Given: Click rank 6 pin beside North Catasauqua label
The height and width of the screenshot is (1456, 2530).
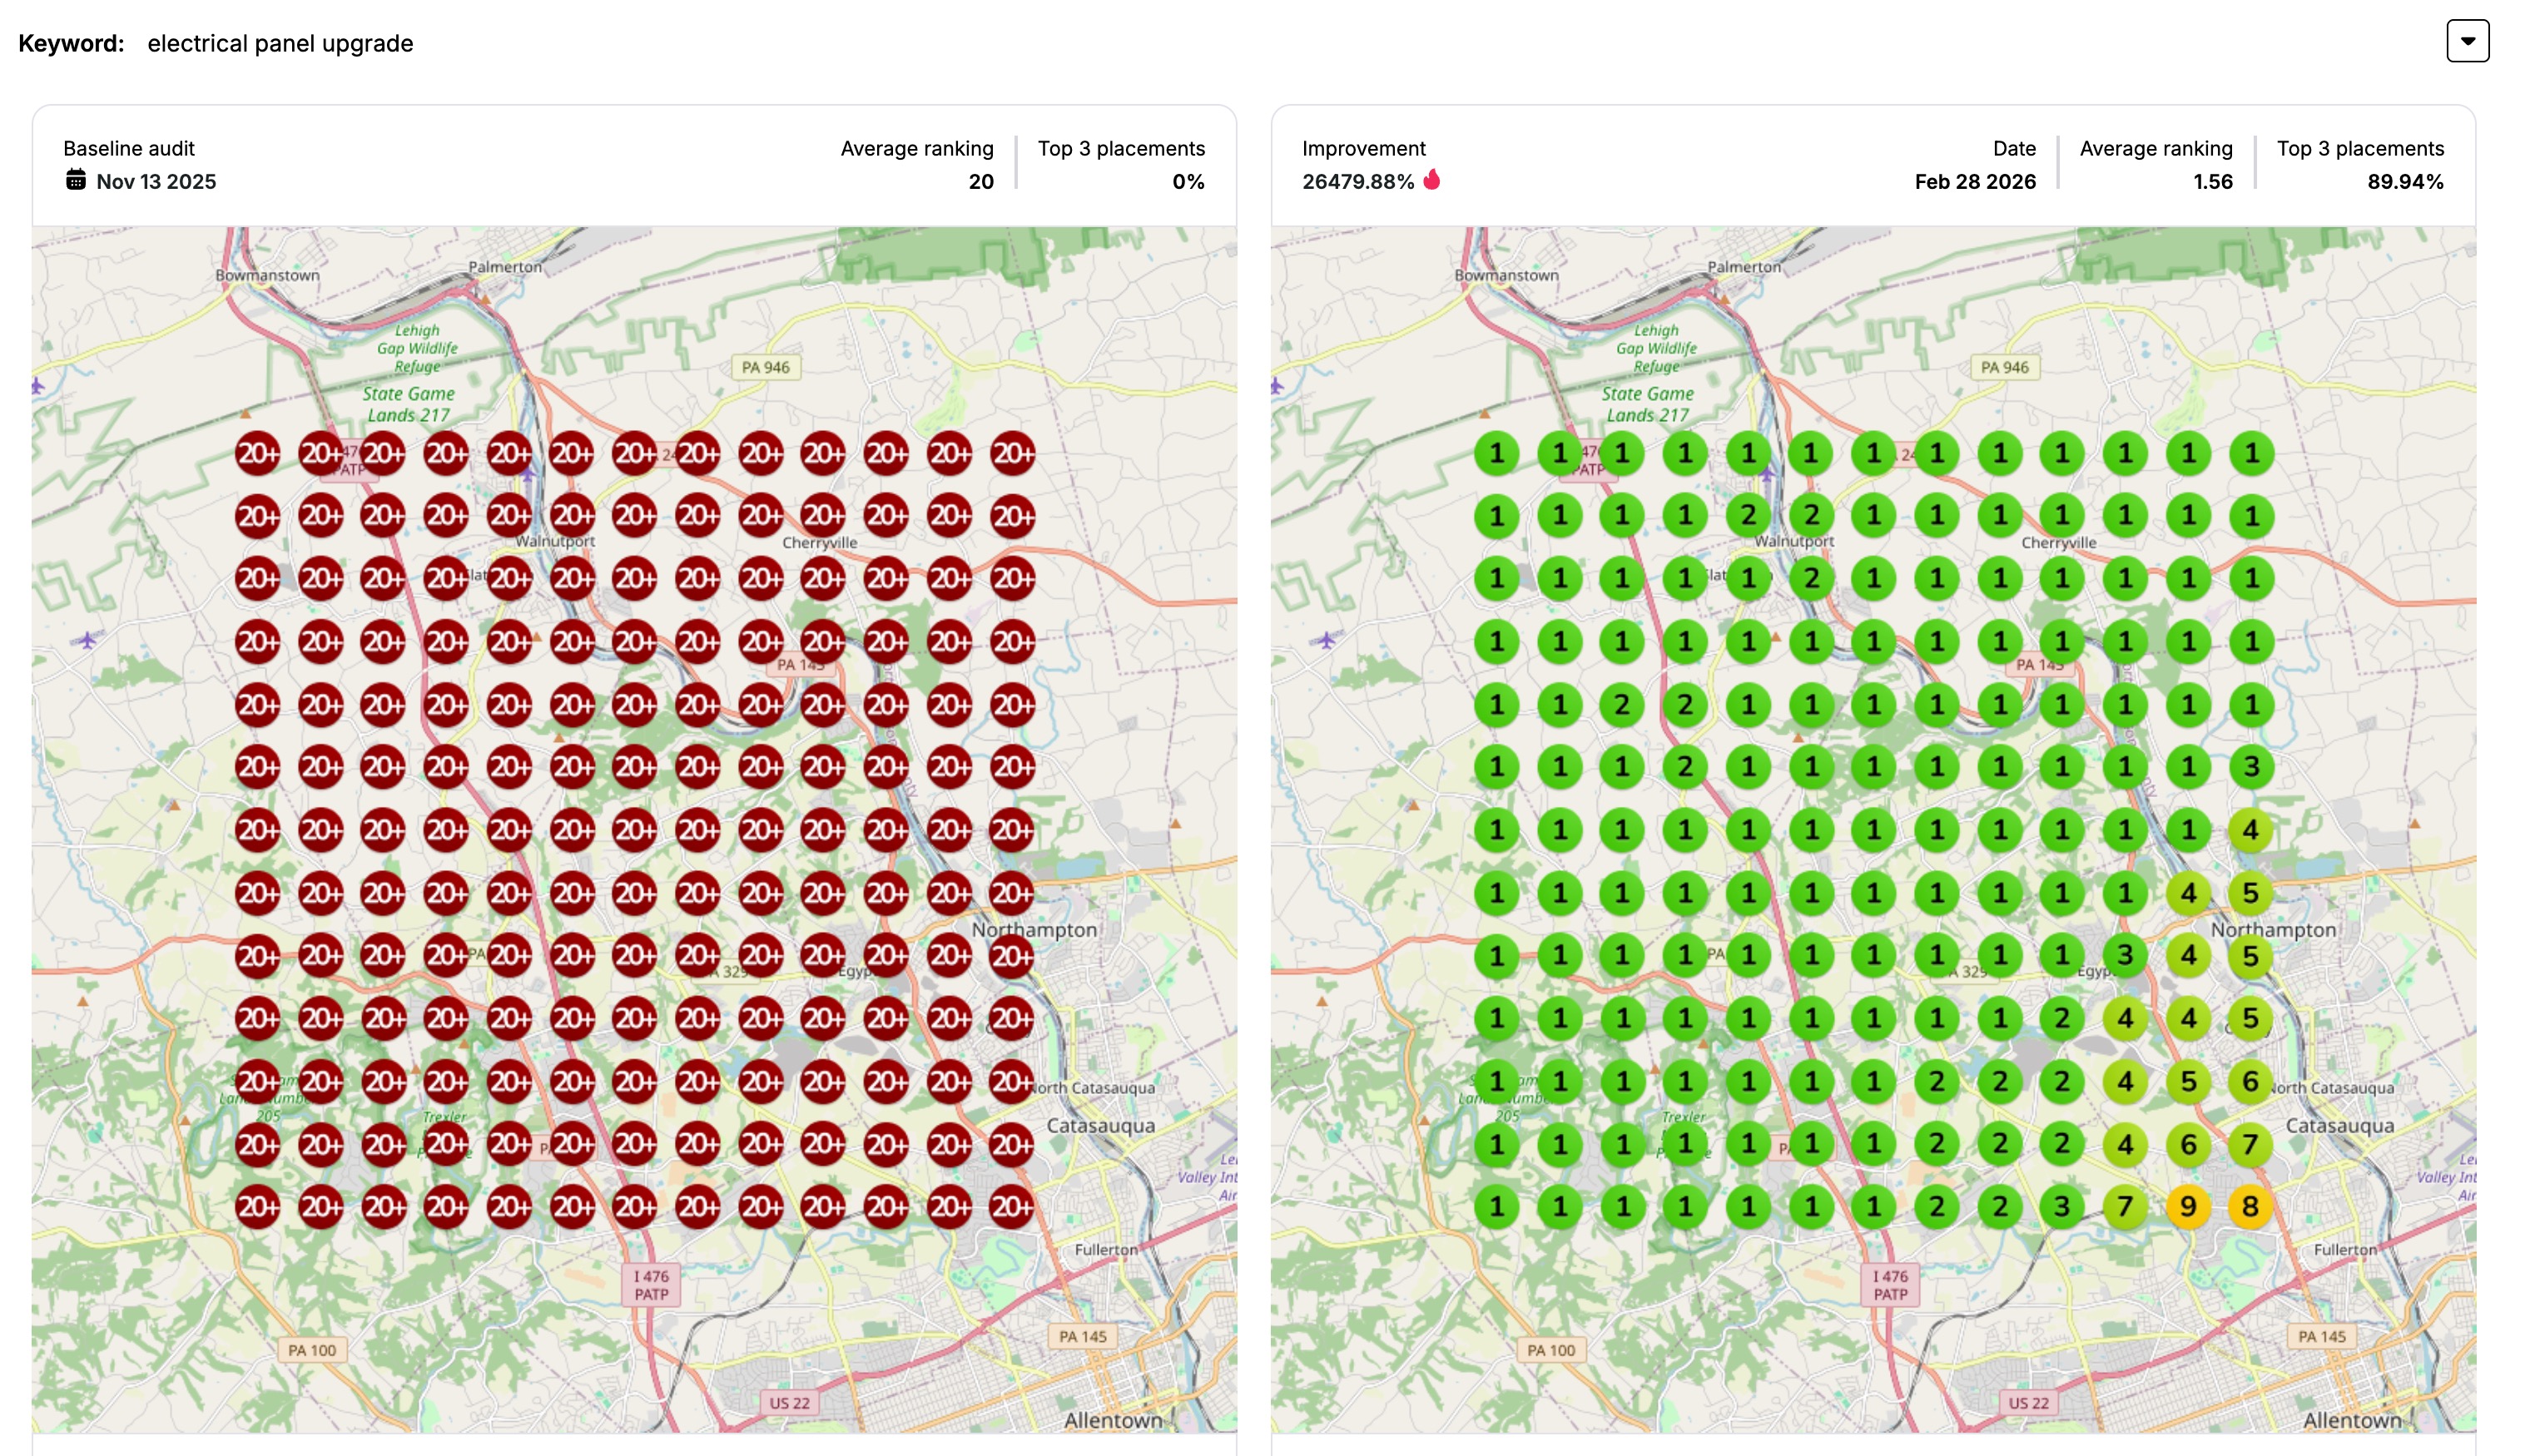Looking at the screenshot, I should tap(2250, 1081).
